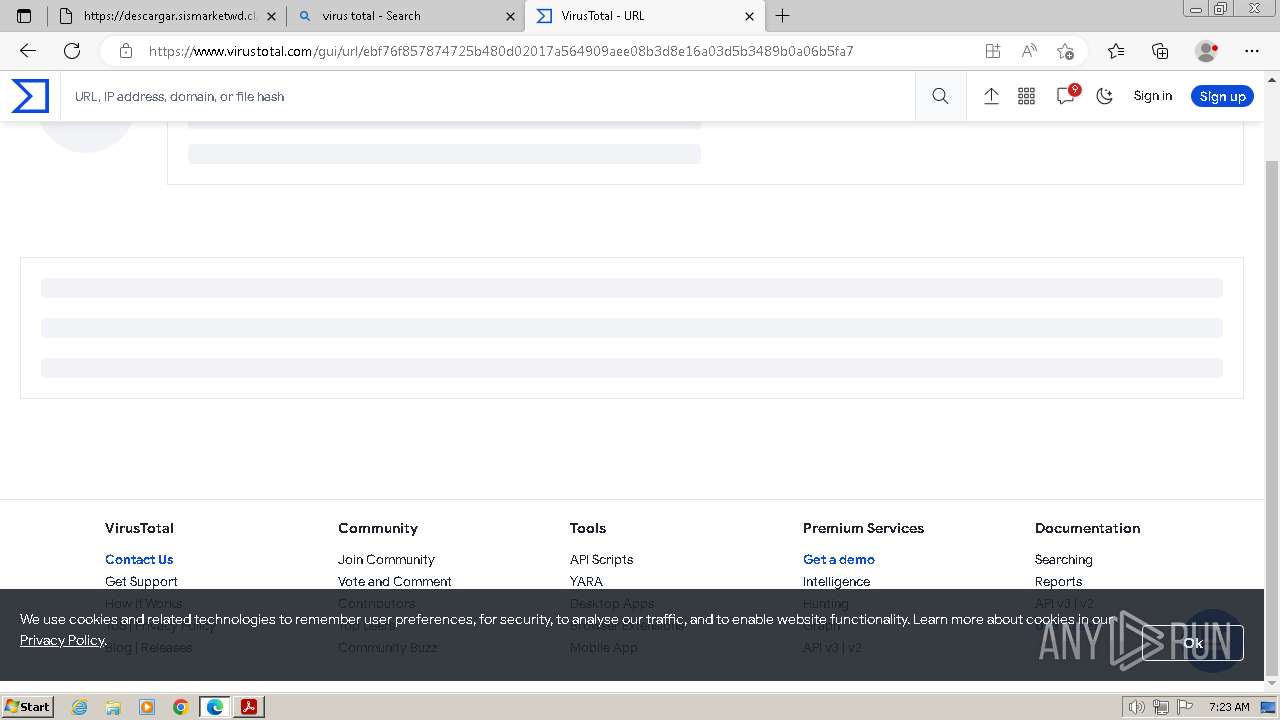
Task: Open the Intelligence link
Action: (836, 581)
